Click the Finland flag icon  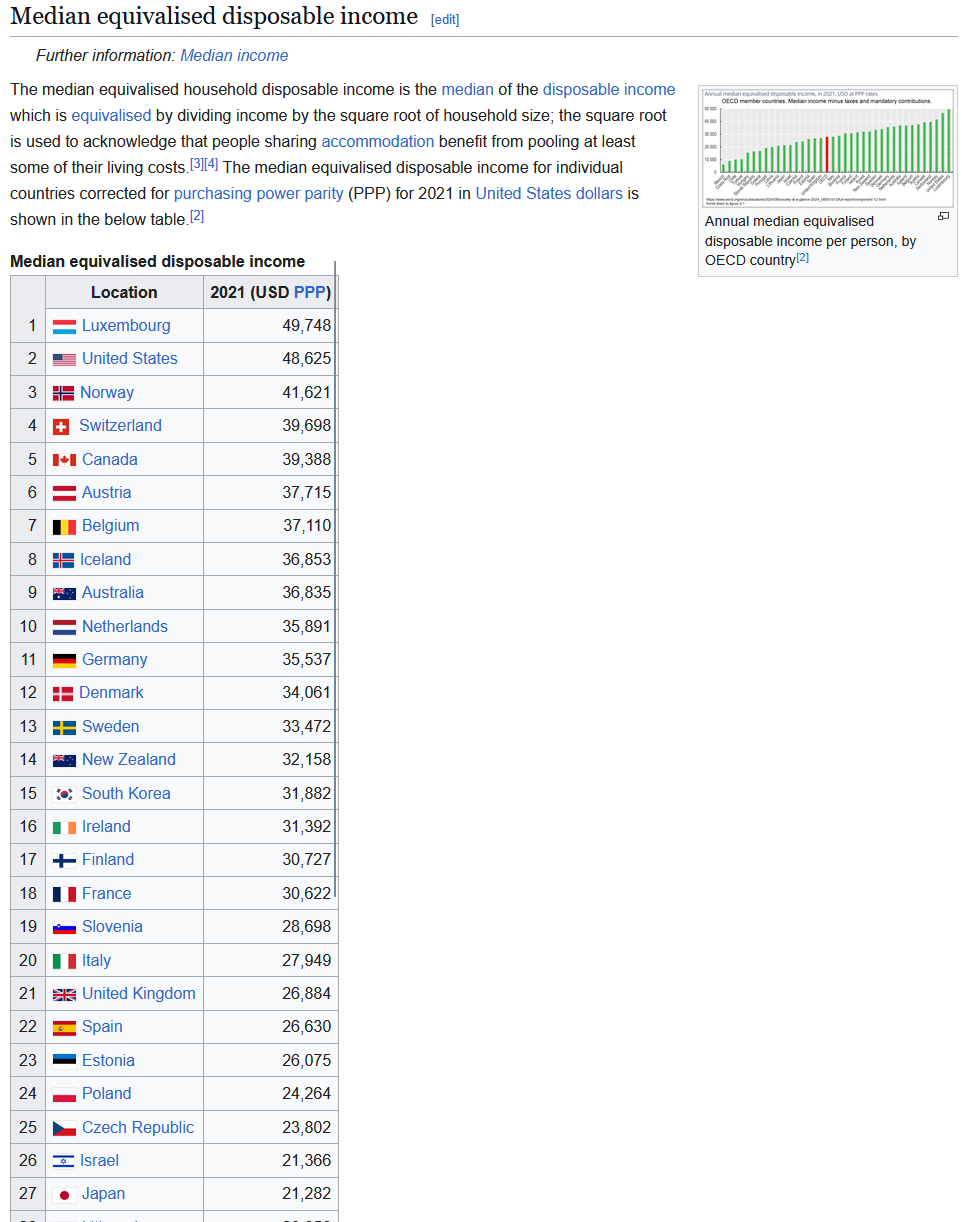[x=64, y=860]
